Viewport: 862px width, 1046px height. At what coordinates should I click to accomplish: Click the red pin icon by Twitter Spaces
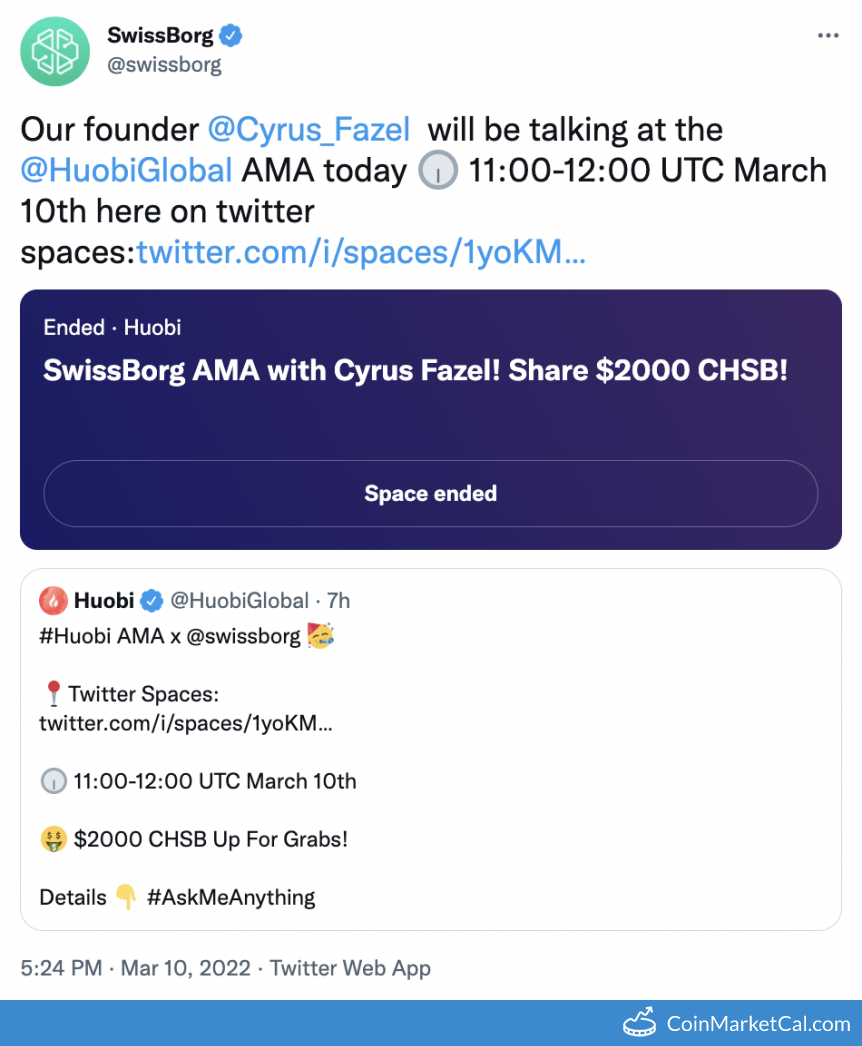53,693
